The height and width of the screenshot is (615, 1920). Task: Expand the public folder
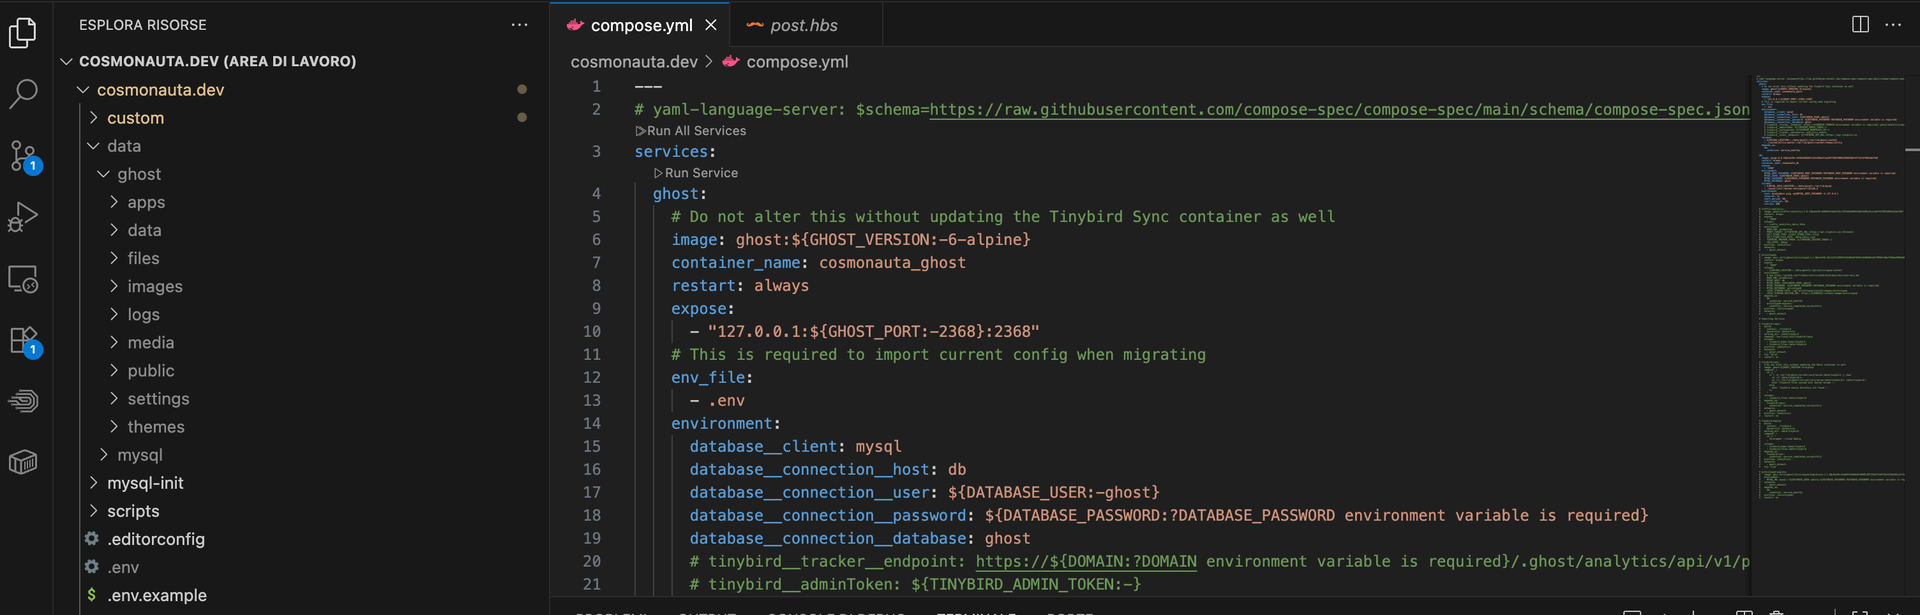click(x=114, y=369)
